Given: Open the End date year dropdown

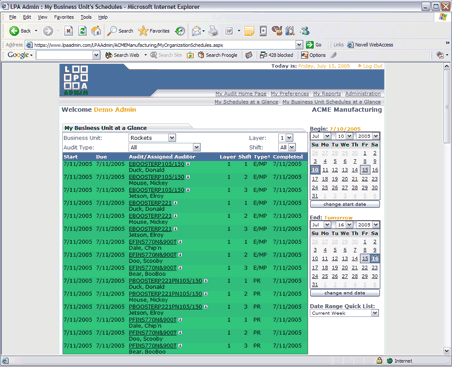Looking at the screenshot, I should tap(376, 225).
